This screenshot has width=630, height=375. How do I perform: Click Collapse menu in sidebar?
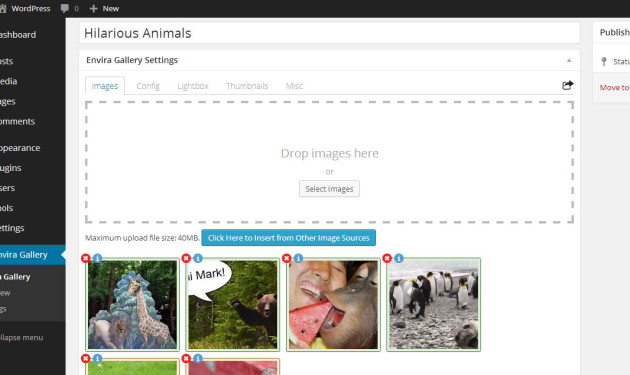pos(22,338)
